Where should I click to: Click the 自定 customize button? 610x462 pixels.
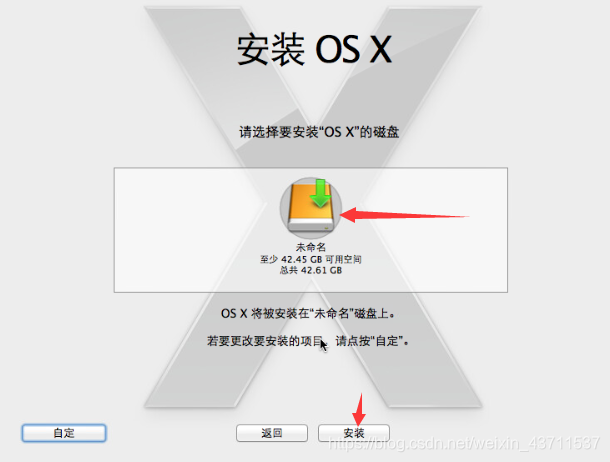[64, 433]
